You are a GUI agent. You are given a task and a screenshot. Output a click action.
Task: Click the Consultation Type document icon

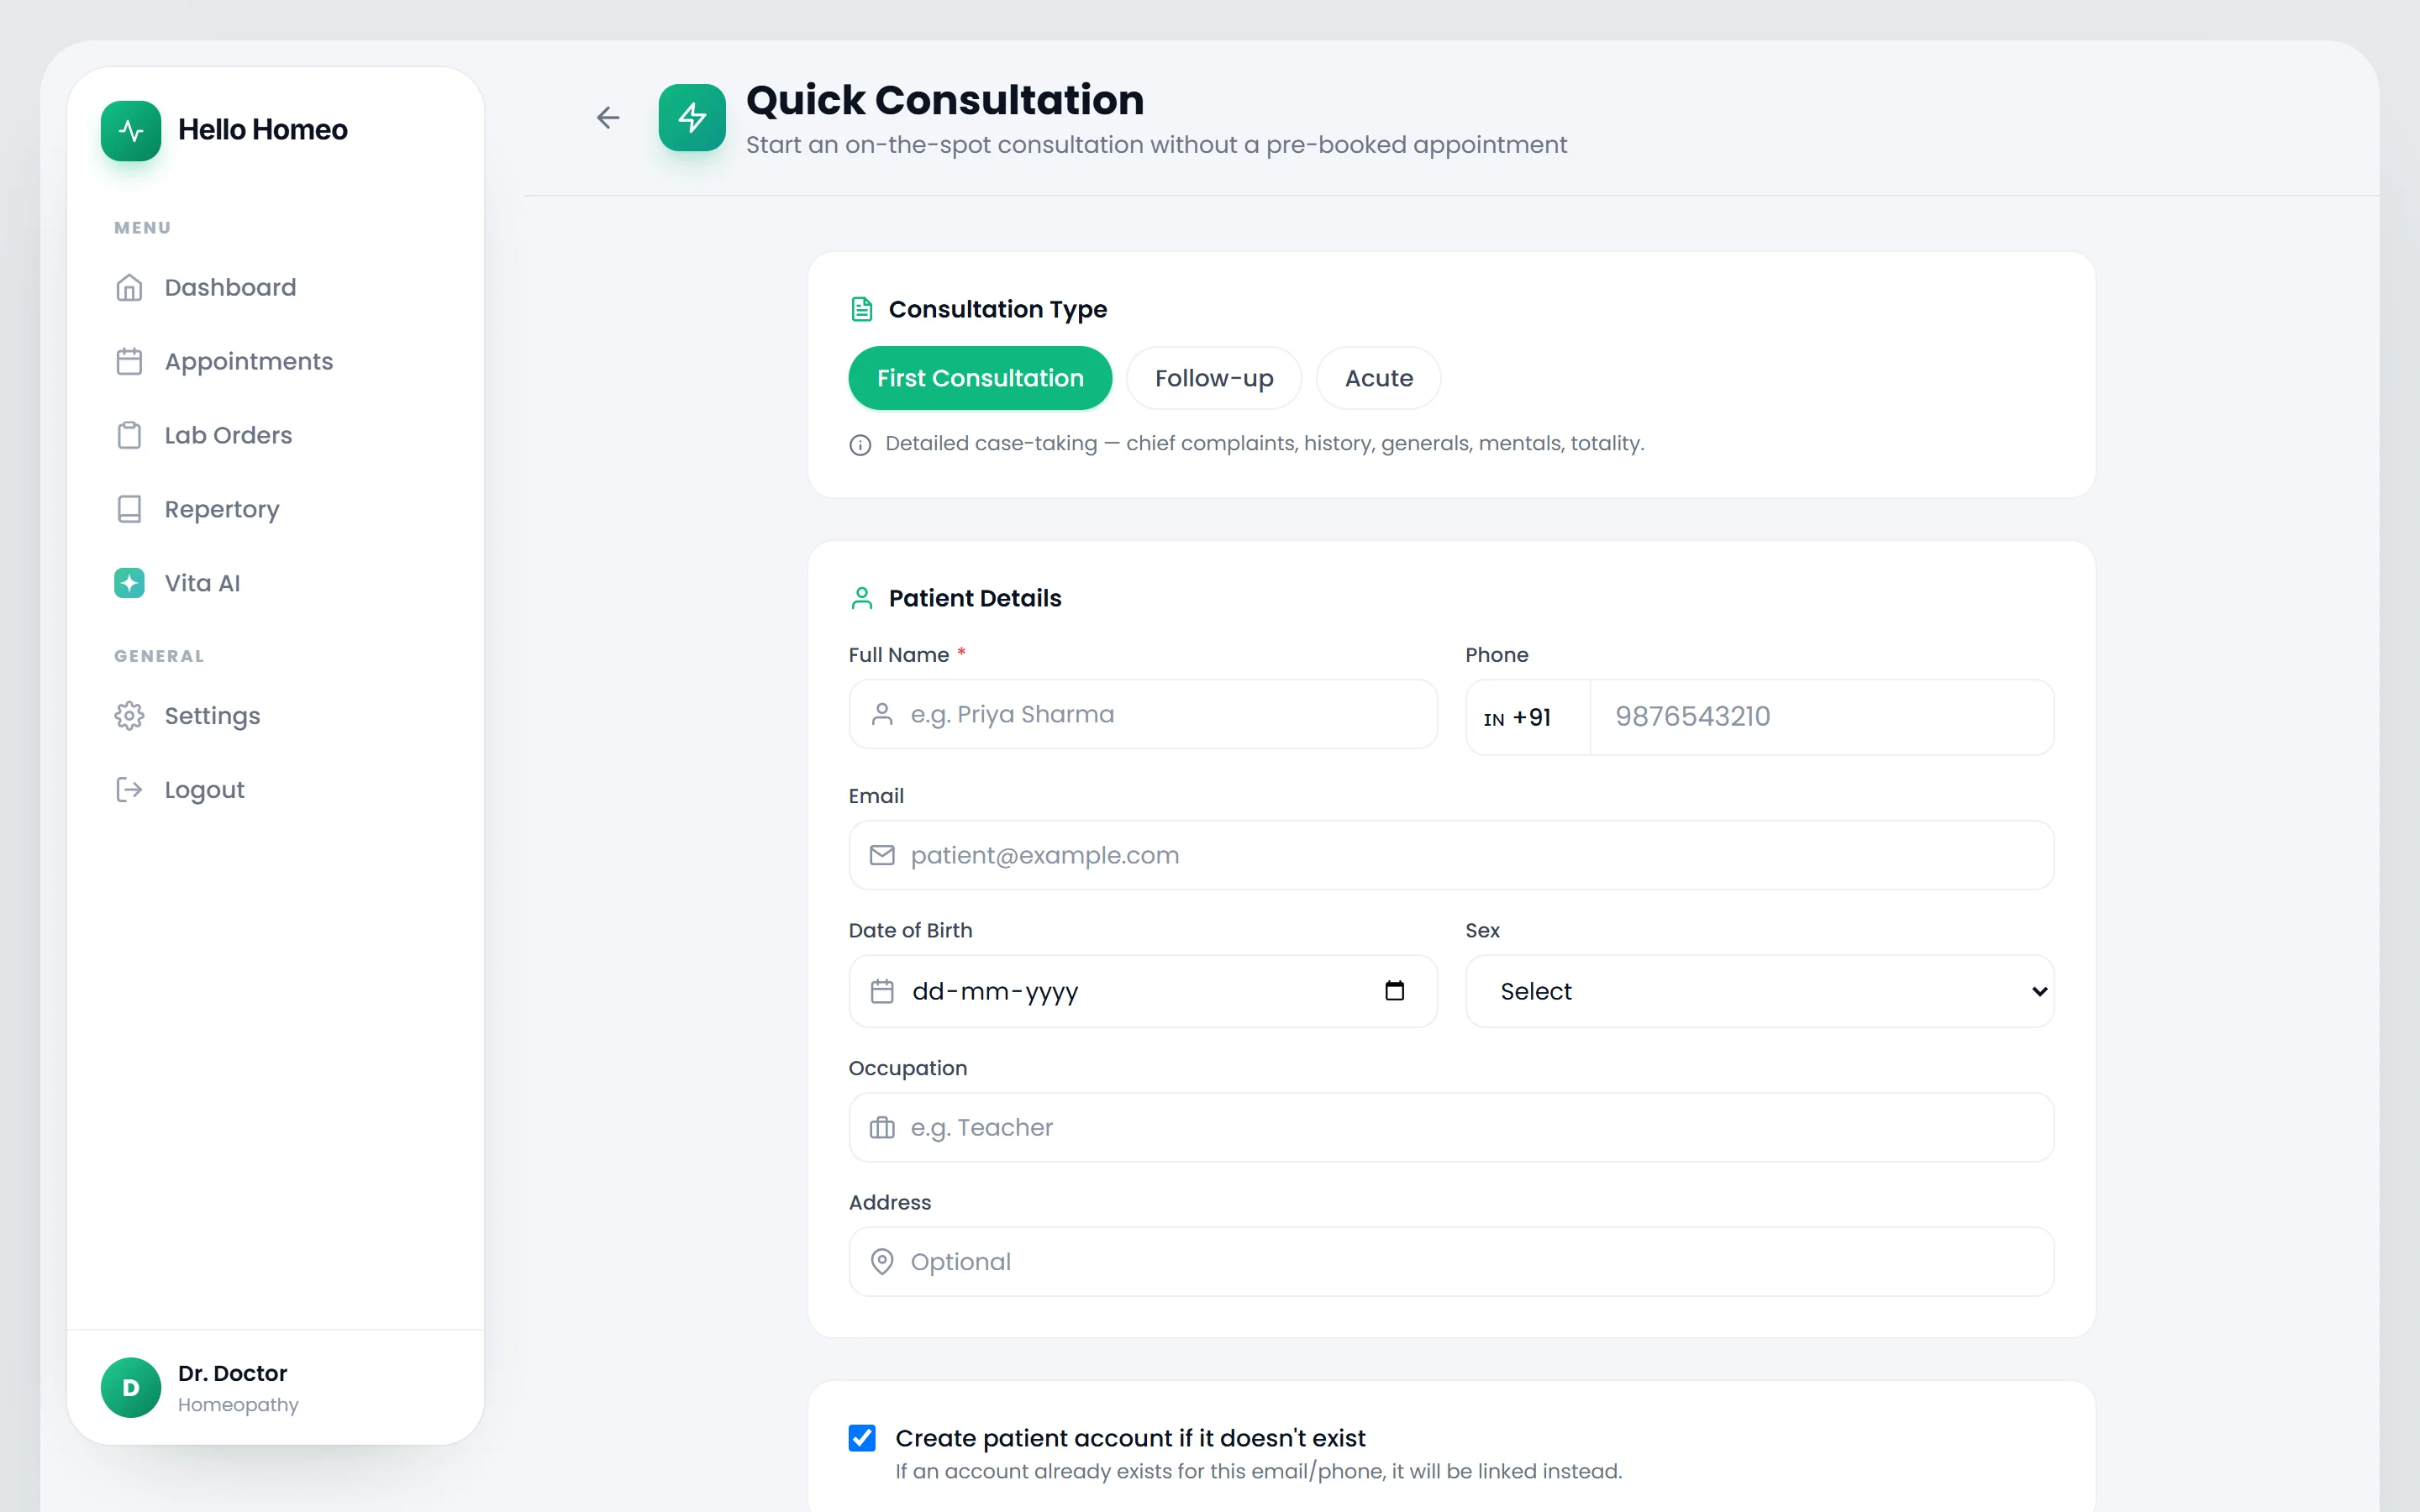(x=862, y=310)
